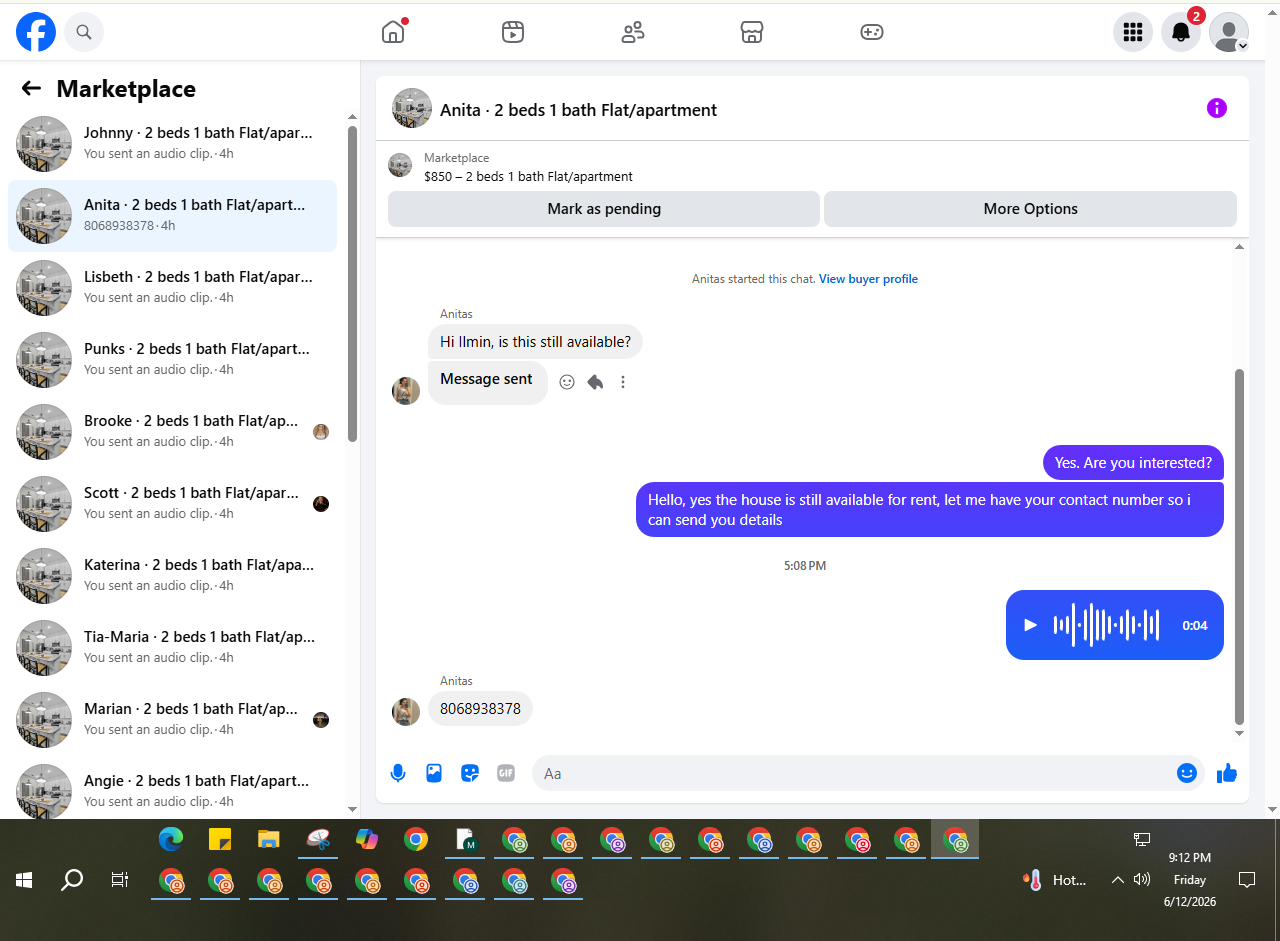The height and width of the screenshot is (941, 1280).
Task: Send a thumbs-up like
Action: (x=1227, y=773)
